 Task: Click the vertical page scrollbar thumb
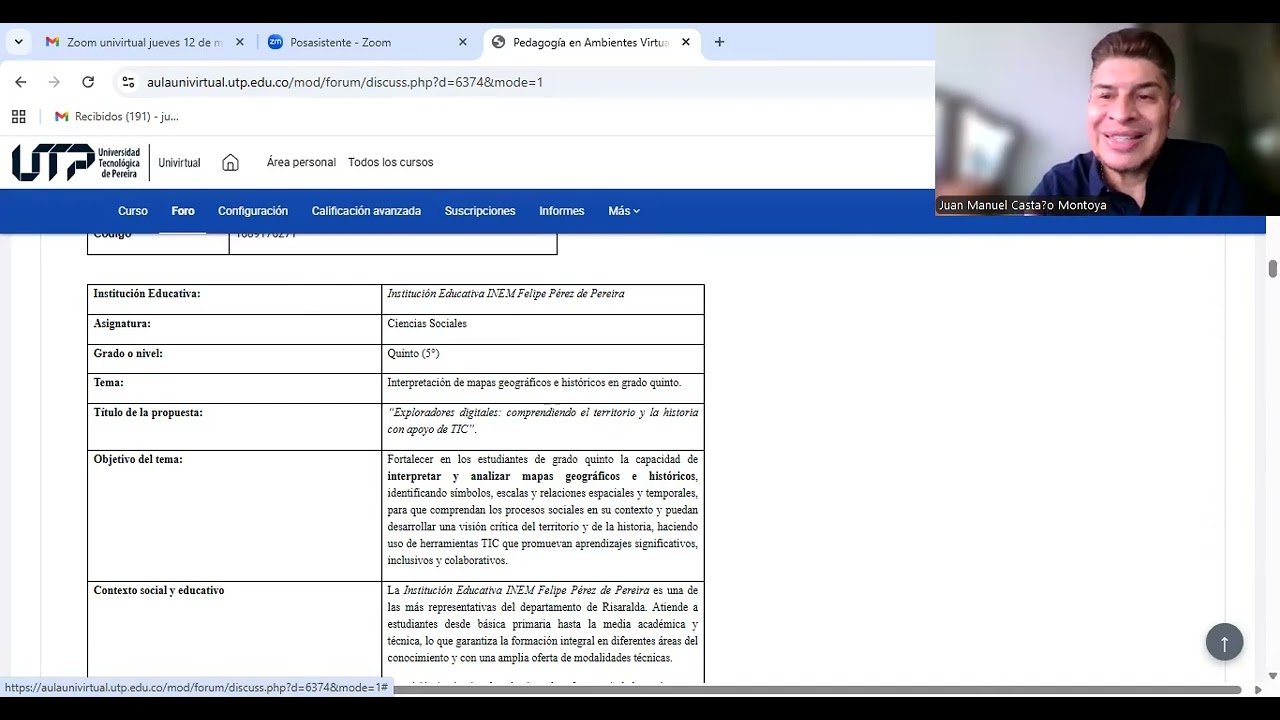point(1273,269)
